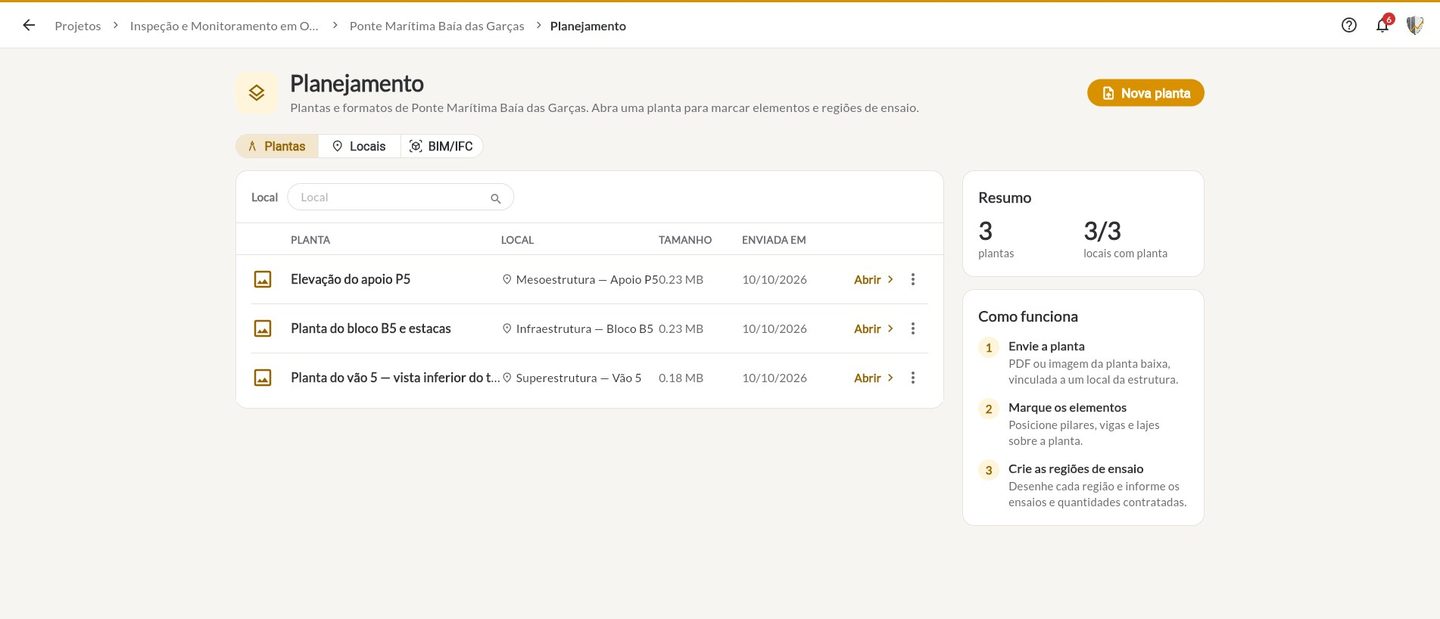This screenshot has width=1440, height=619.
Task: Click image icon for Planta do vão 5
Action: pyautogui.click(x=263, y=378)
